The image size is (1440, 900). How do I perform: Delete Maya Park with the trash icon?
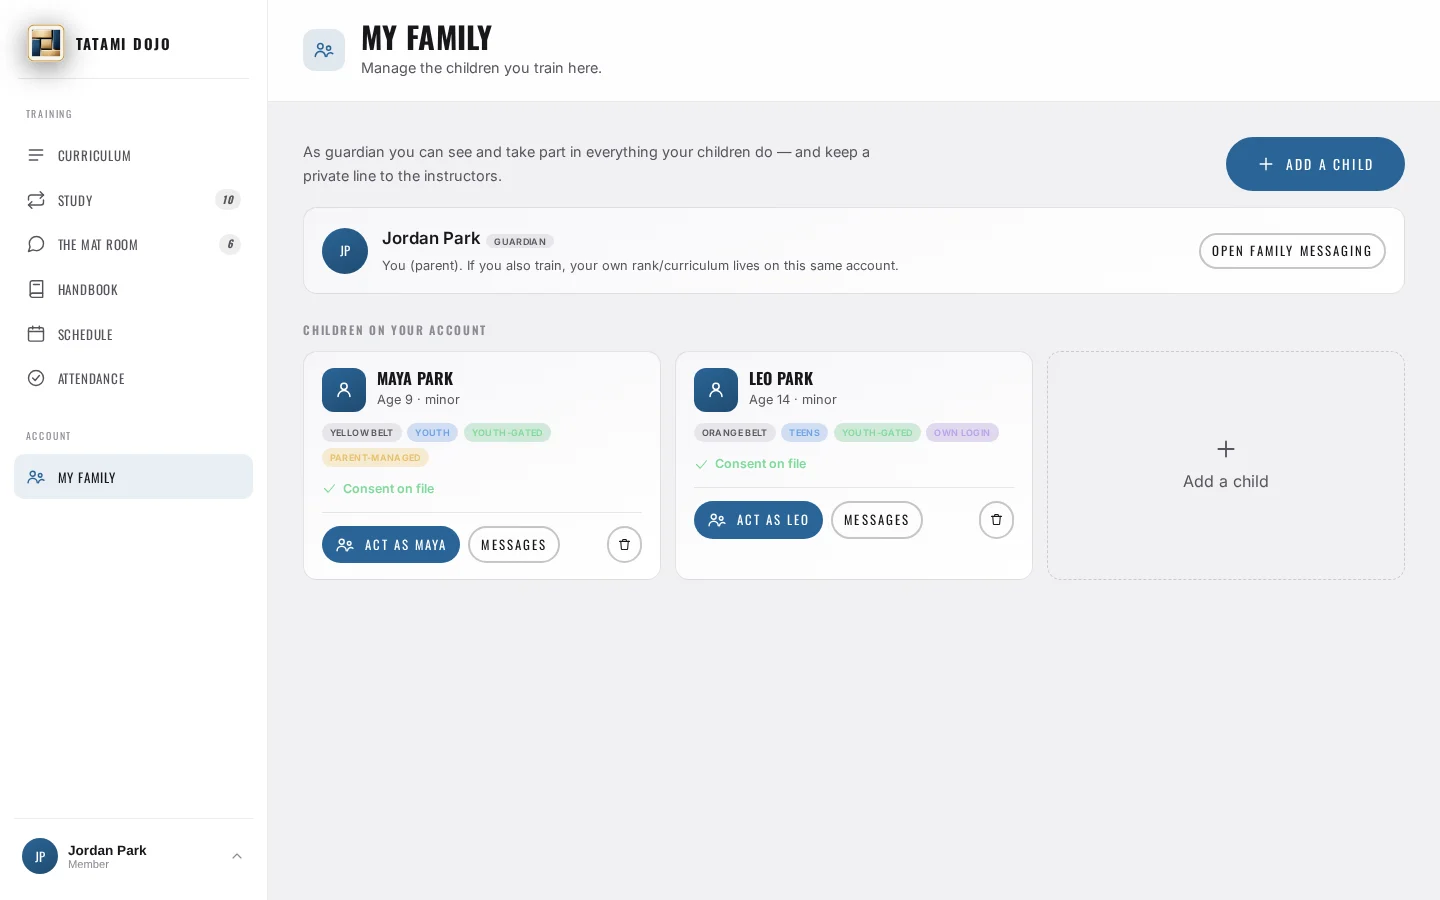click(624, 545)
